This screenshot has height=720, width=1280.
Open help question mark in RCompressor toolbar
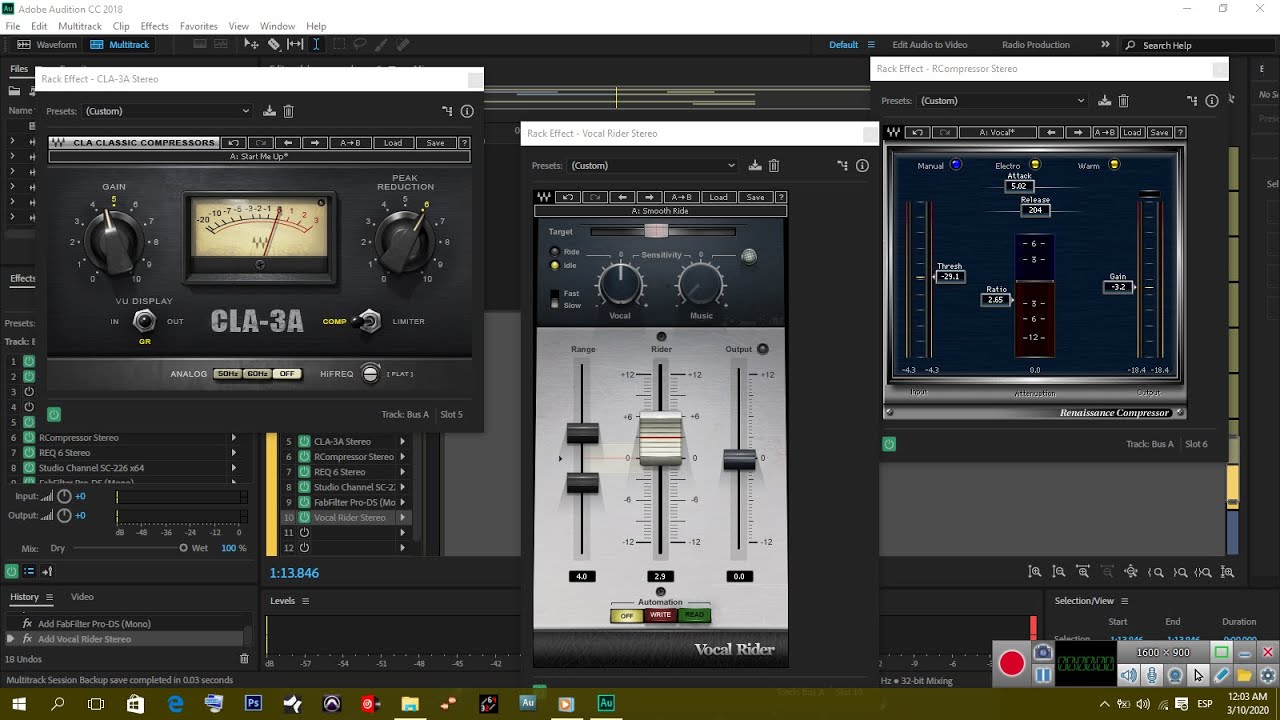tap(1180, 132)
